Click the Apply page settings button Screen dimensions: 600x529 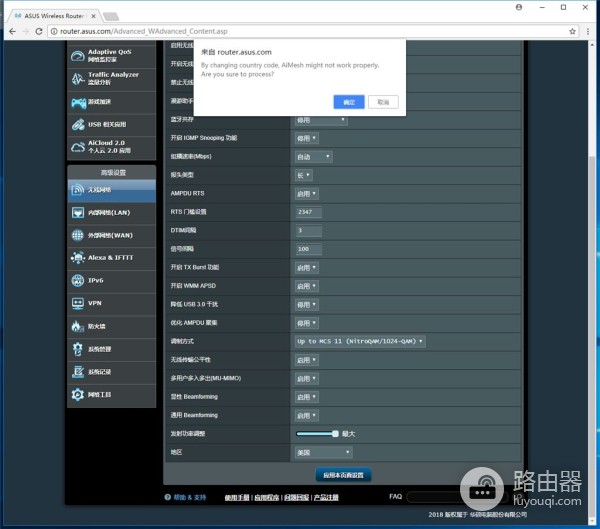click(x=343, y=475)
